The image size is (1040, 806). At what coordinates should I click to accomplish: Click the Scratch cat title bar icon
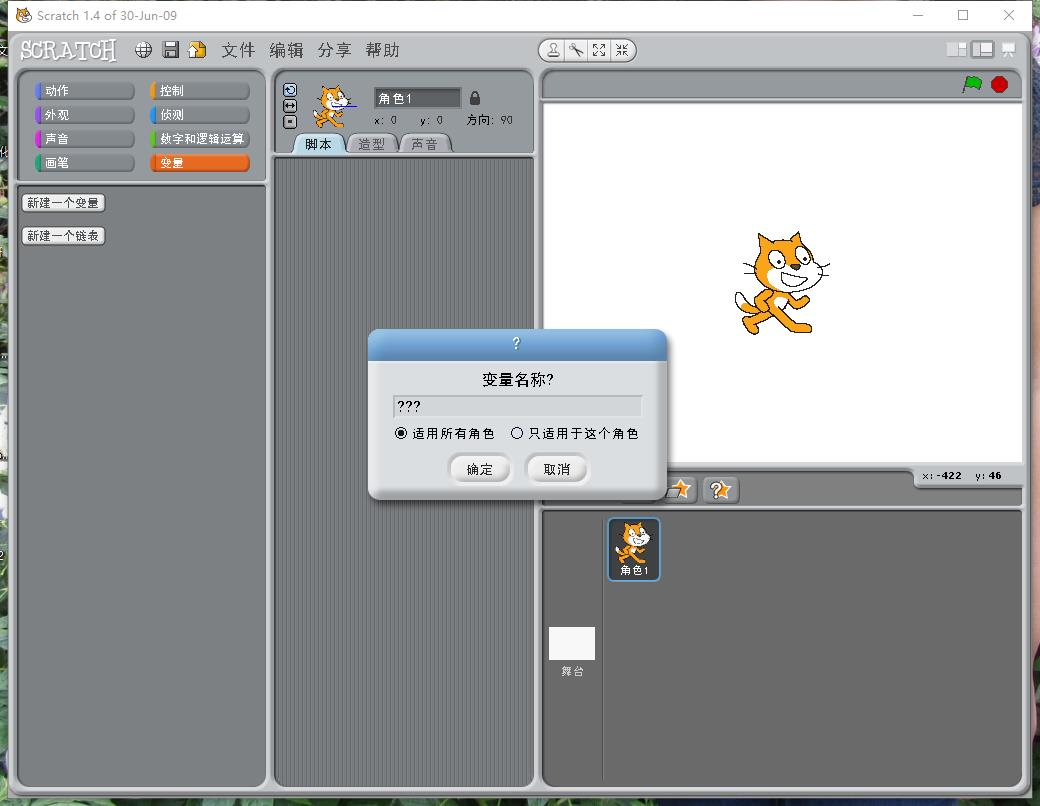(23, 15)
